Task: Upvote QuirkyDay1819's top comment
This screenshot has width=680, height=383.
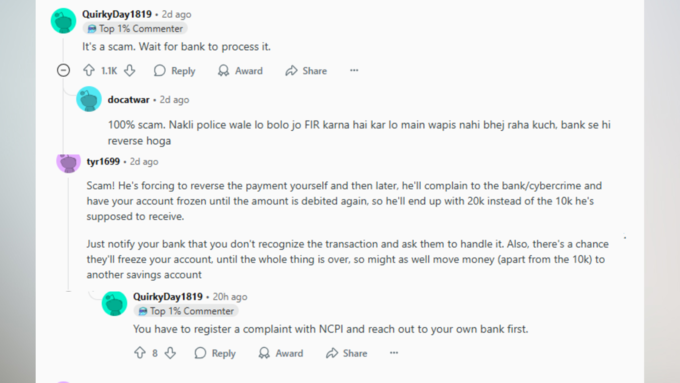Action: [x=89, y=70]
